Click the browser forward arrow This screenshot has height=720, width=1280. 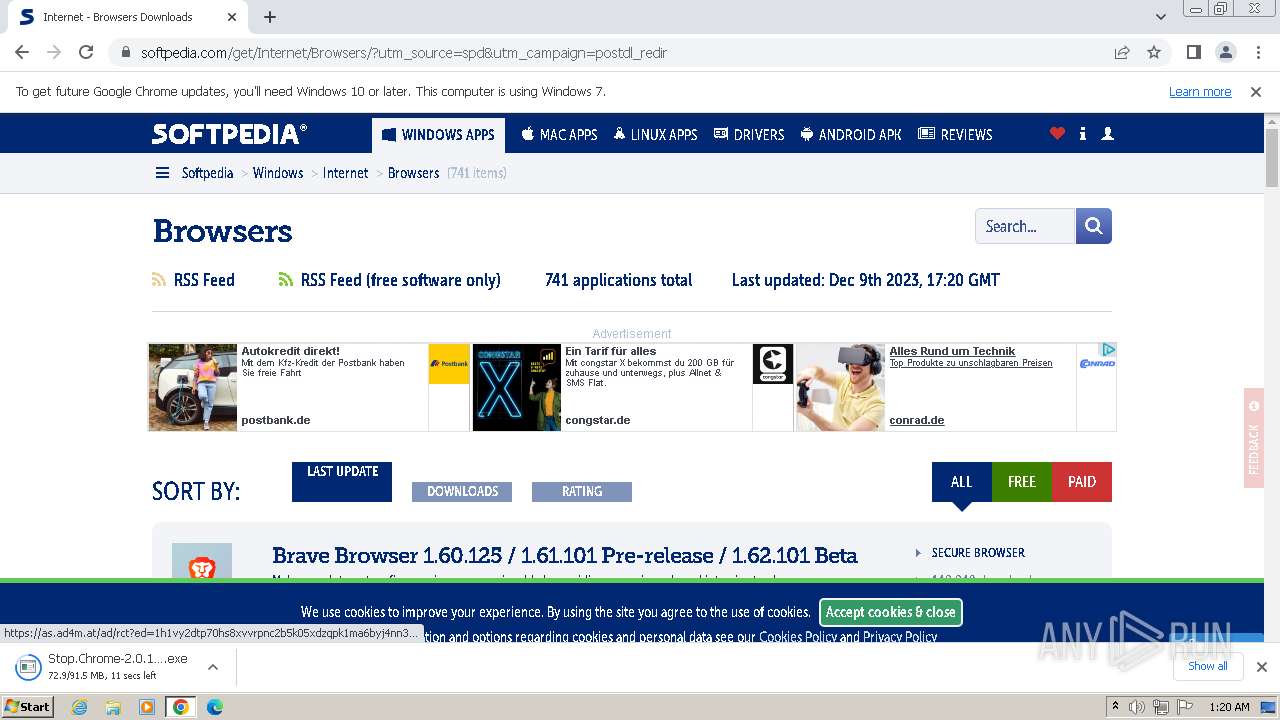(54, 52)
